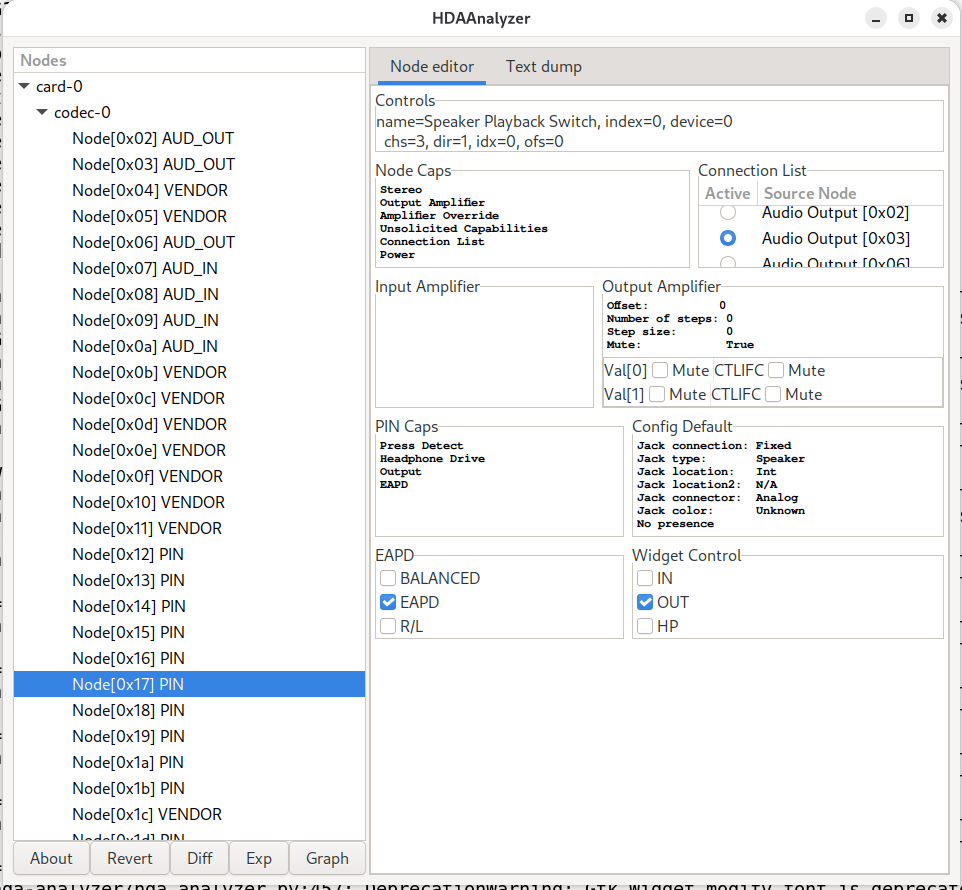Image resolution: width=962 pixels, height=890 pixels.
Task: Maximize the HDAAnalyzer window
Action: (908, 18)
